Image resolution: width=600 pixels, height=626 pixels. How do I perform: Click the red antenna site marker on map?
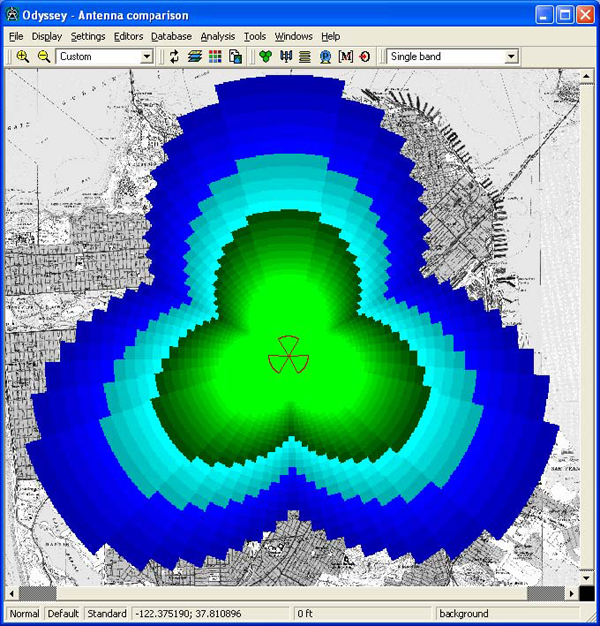click(x=283, y=356)
